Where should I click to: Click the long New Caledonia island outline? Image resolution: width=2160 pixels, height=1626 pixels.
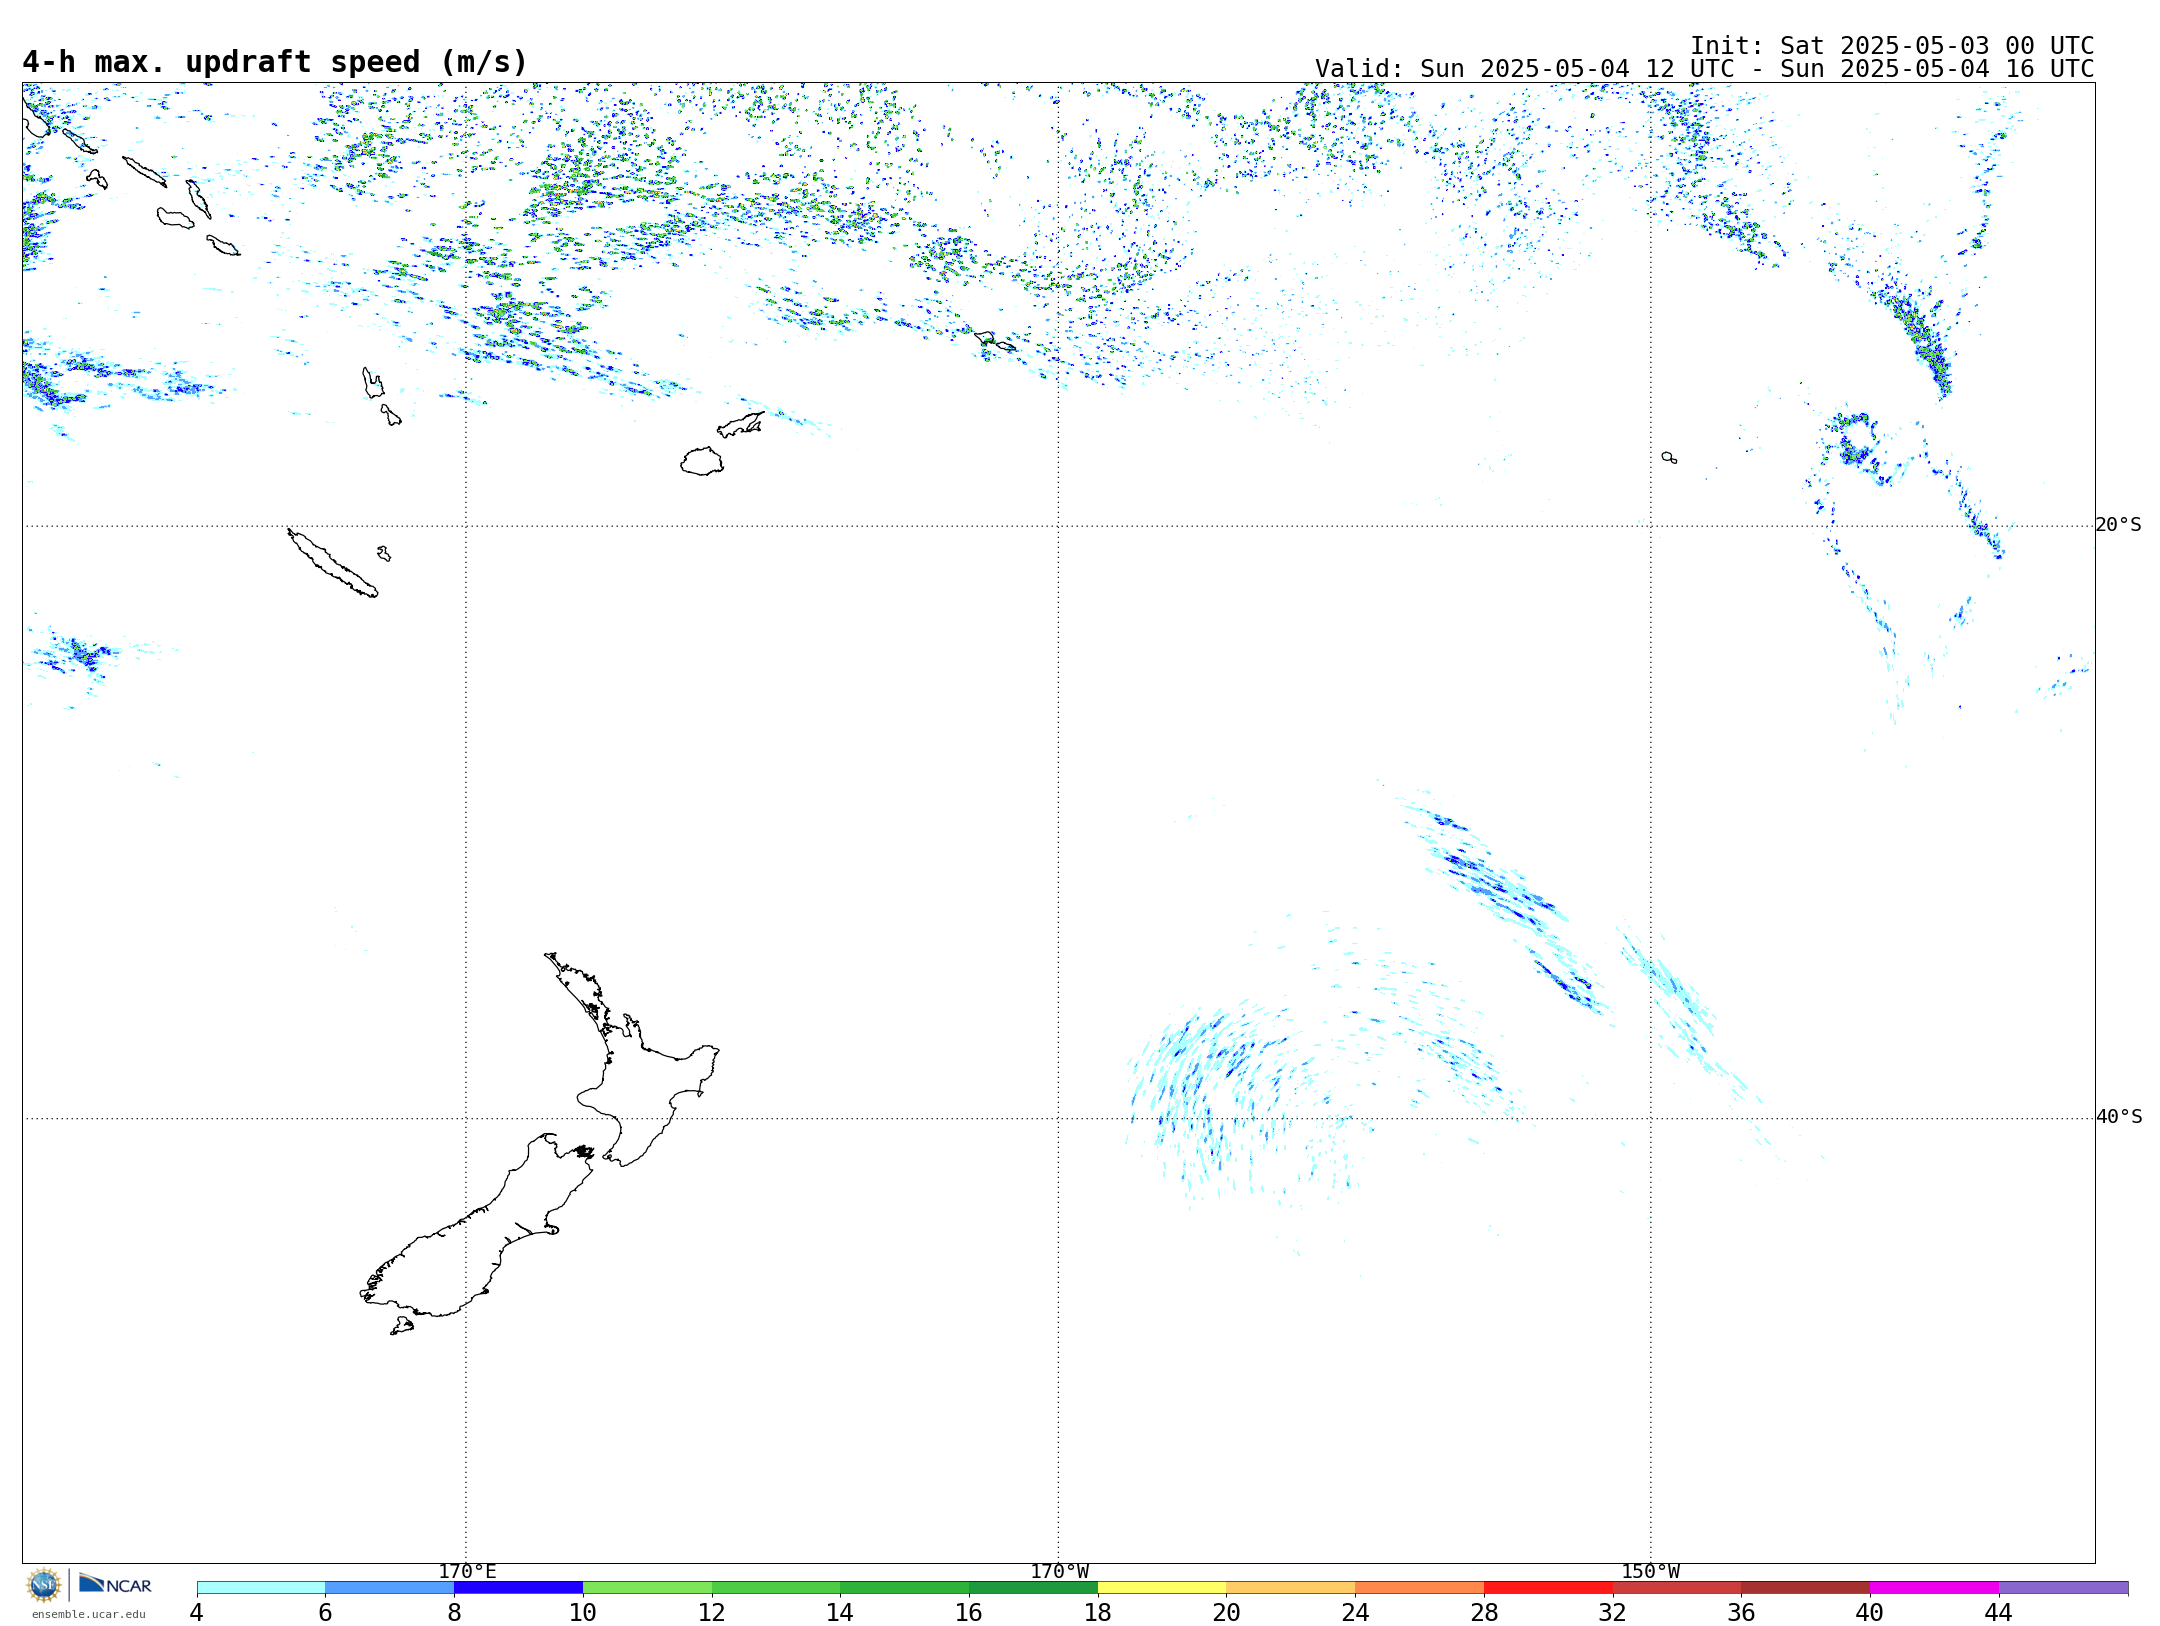[x=332, y=564]
